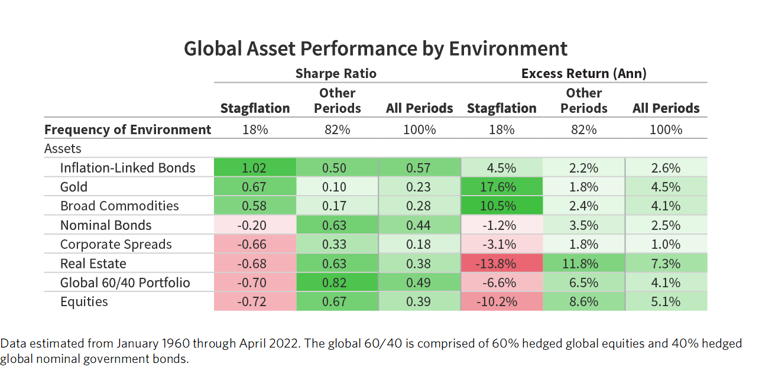Click the Gold asset row label
The width and height of the screenshot is (771, 370).
73,187
